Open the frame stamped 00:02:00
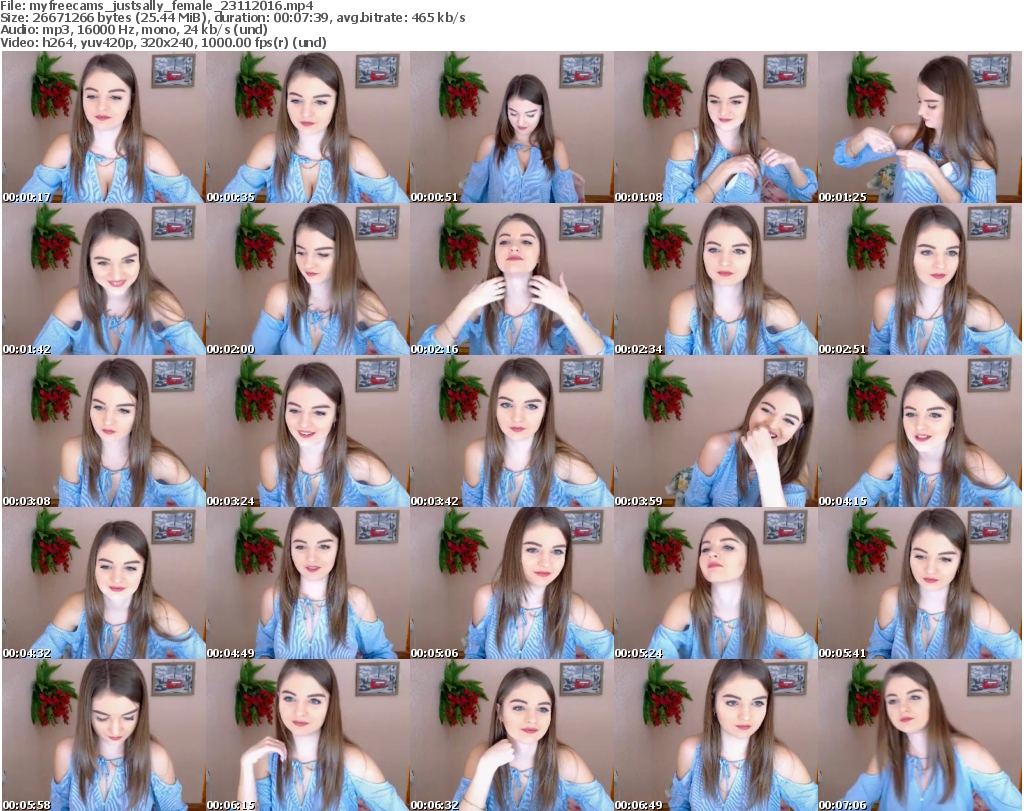Screen dimensions: 1024x811 pos(308,279)
